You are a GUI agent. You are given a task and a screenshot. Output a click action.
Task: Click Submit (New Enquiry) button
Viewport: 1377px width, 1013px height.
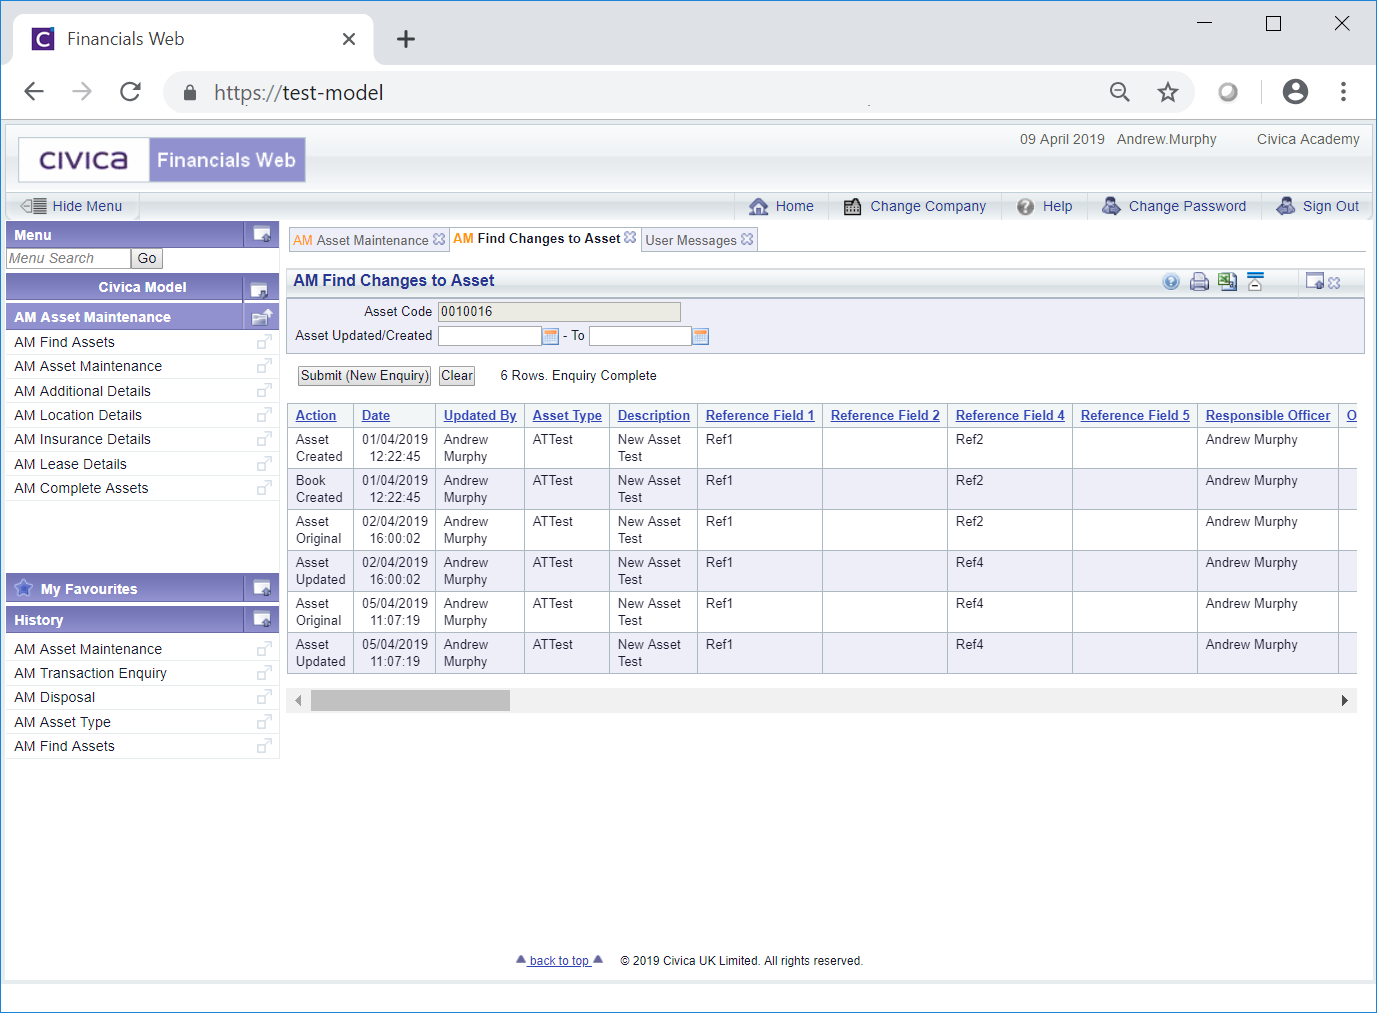(x=365, y=376)
